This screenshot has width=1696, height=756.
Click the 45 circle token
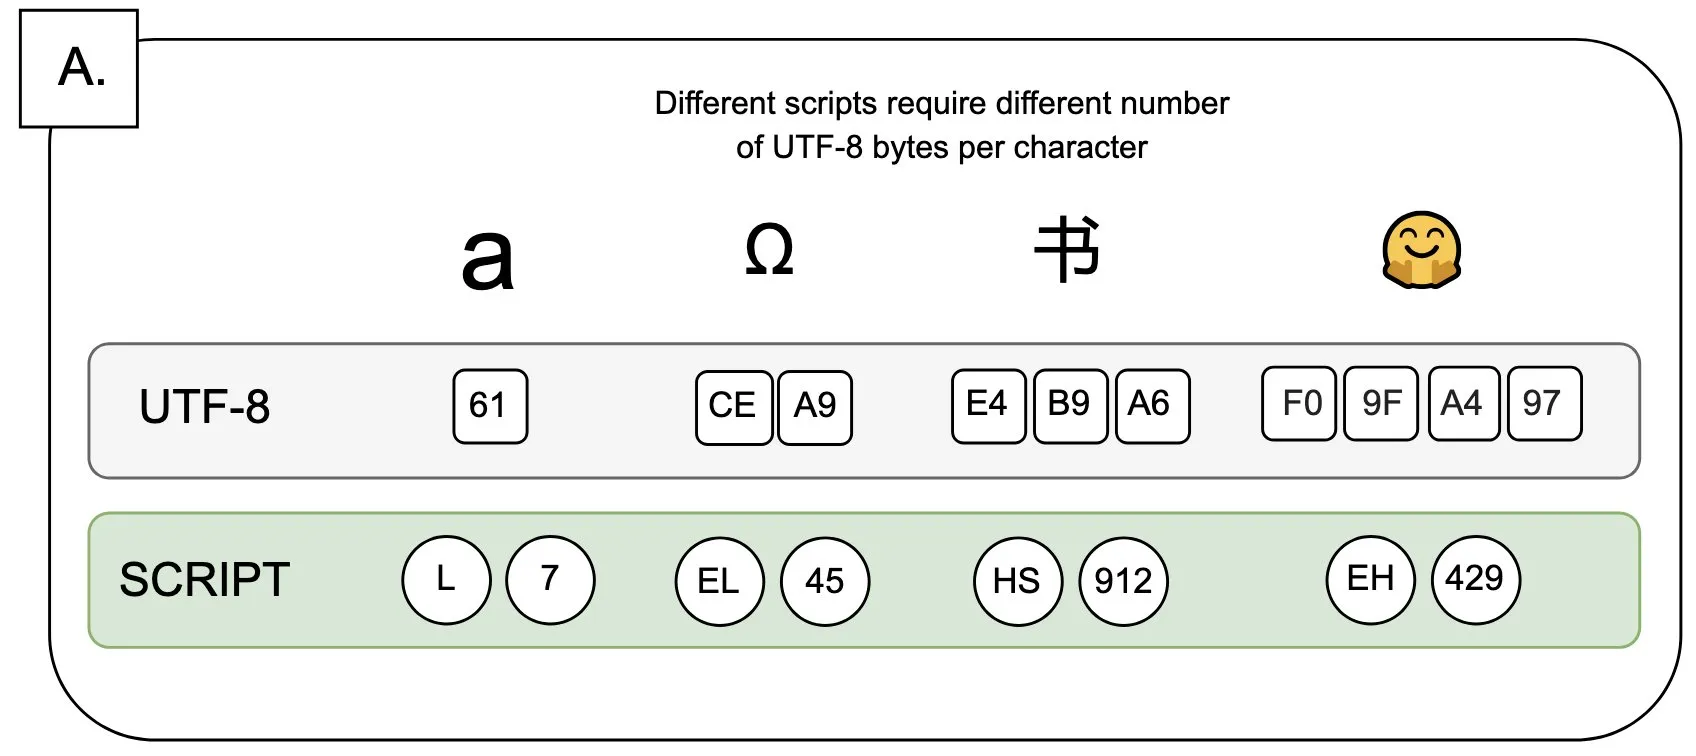(825, 582)
